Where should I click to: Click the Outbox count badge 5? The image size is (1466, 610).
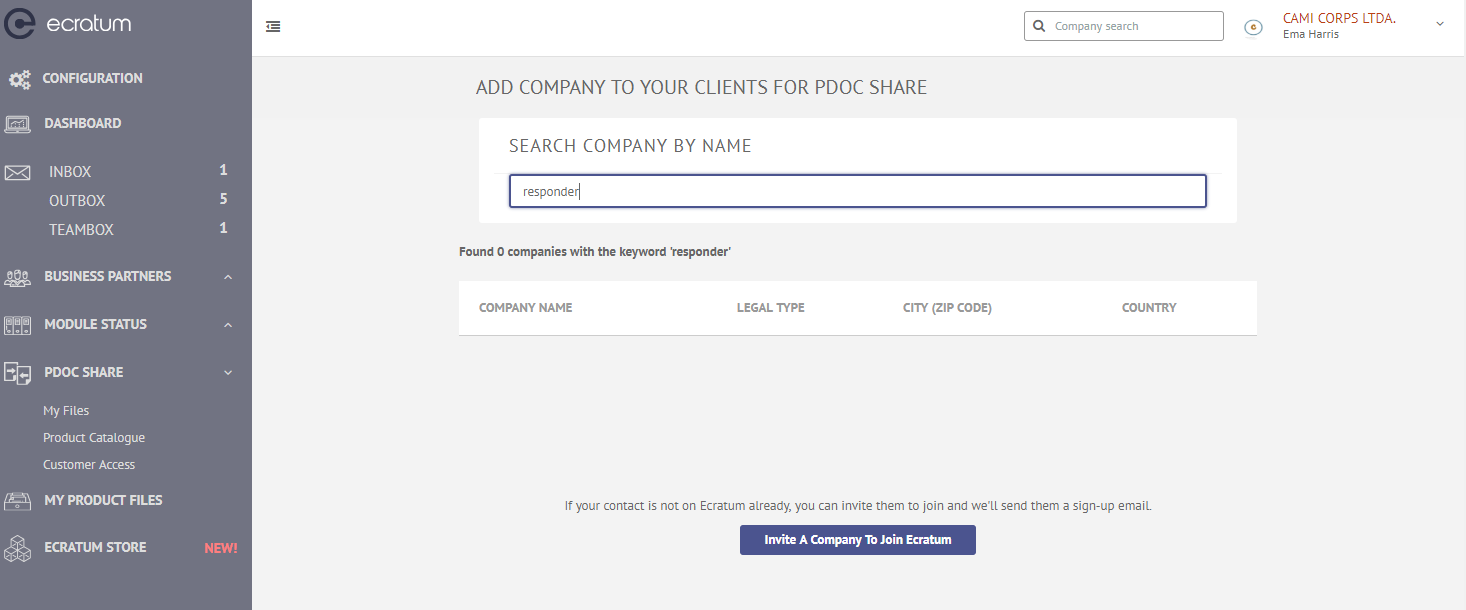224,200
